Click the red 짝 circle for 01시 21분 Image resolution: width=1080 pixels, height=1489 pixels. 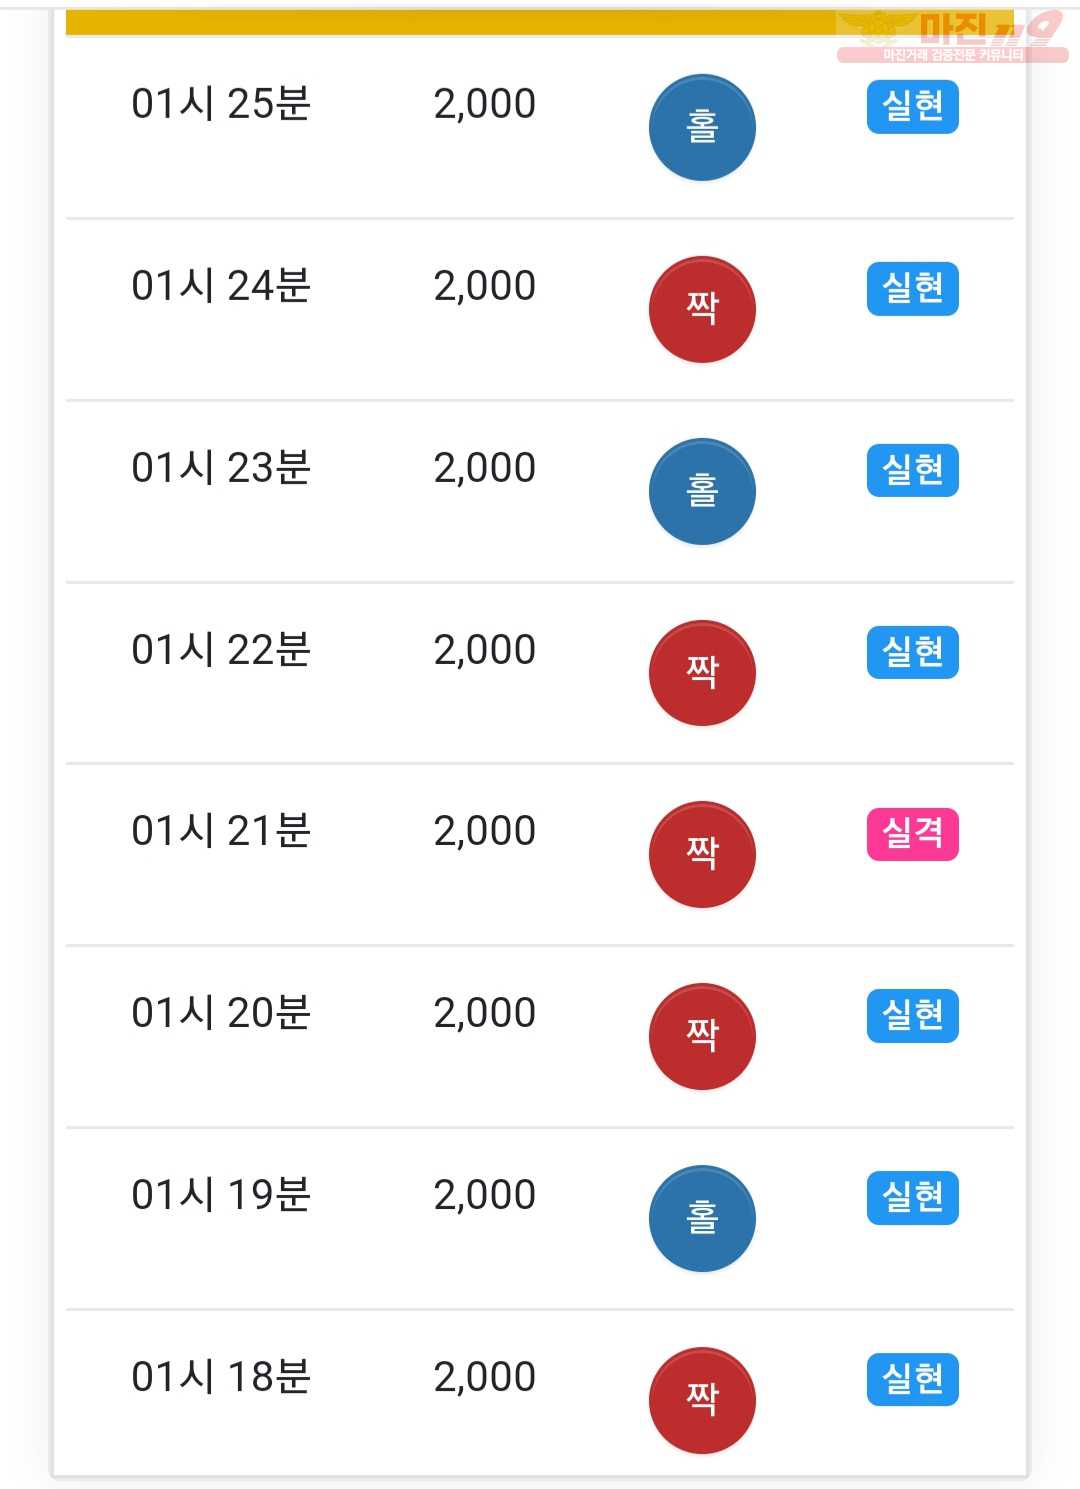(702, 854)
